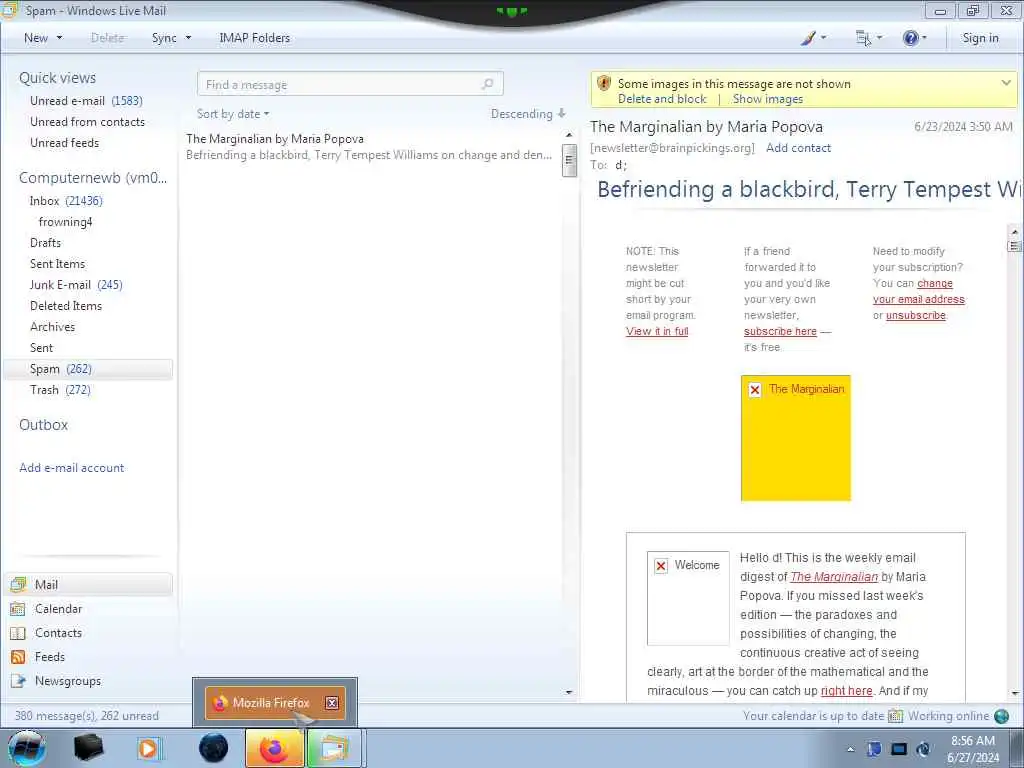
Task: Click the broken Welcome image placeholder
Action: [688, 598]
